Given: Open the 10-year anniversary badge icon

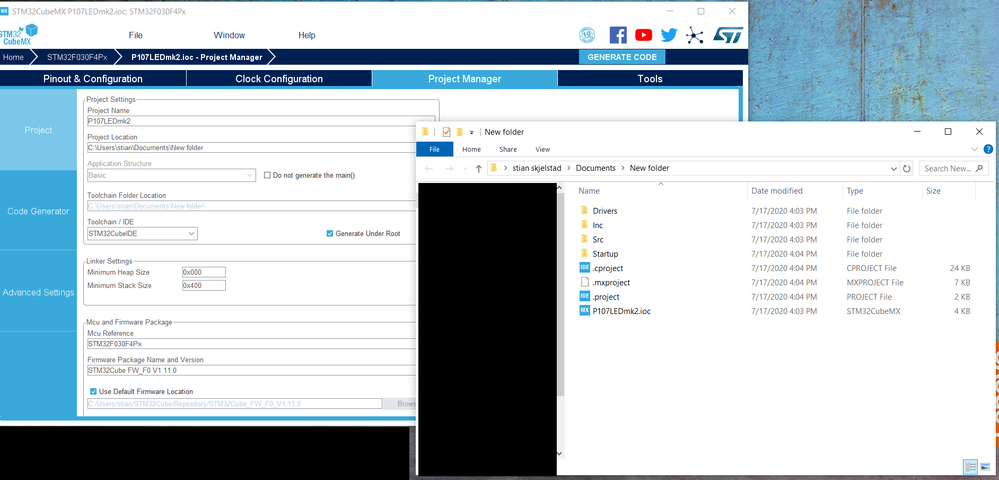Looking at the screenshot, I should (x=587, y=35).
